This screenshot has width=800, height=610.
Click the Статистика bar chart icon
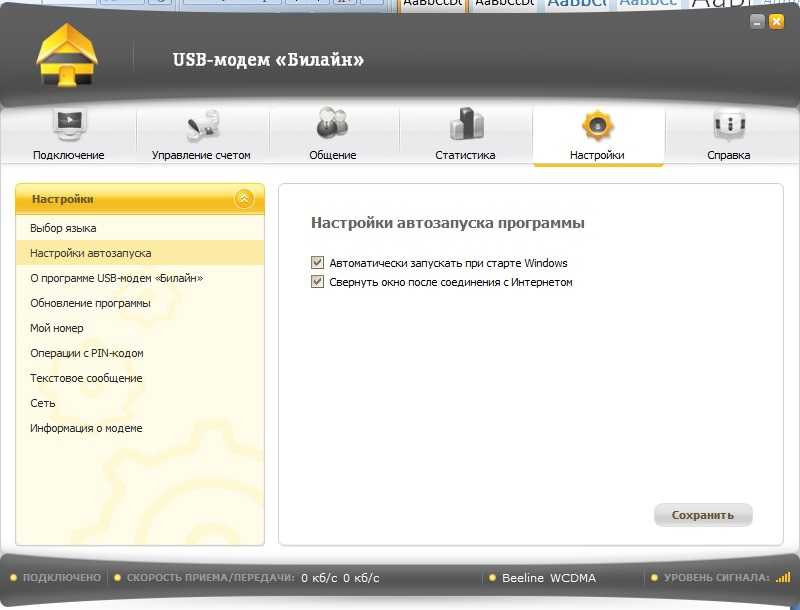coord(466,123)
